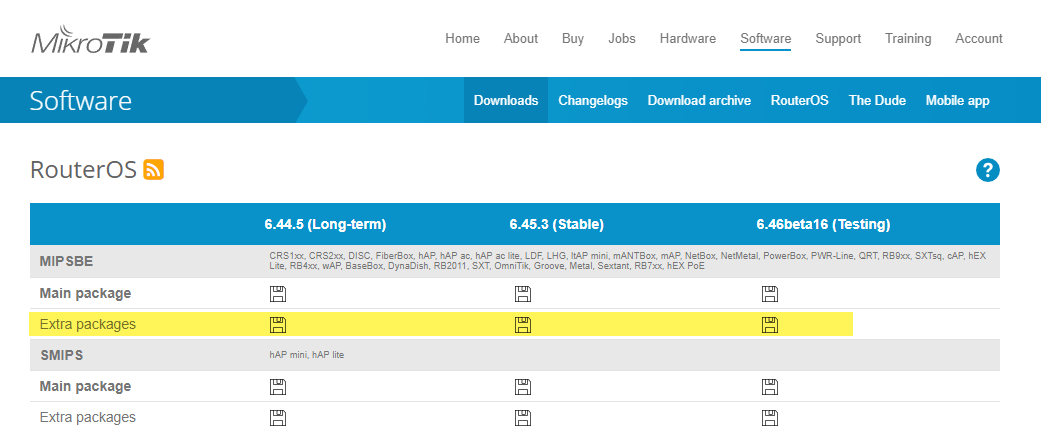
Task: Click the SMIPS Main package row label
Action: point(85,386)
